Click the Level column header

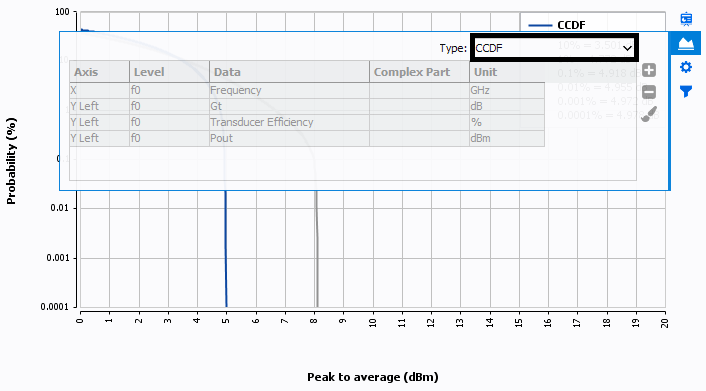(x=169, y=72)
